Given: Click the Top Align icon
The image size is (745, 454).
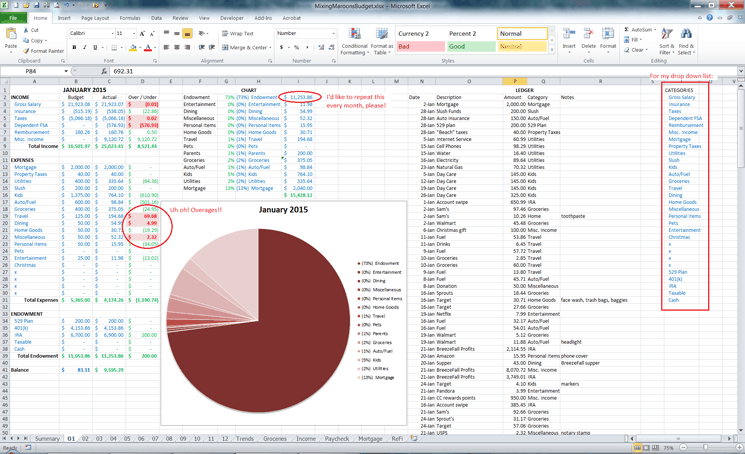Looking at the screenshot, I should [x=166, y=33].
